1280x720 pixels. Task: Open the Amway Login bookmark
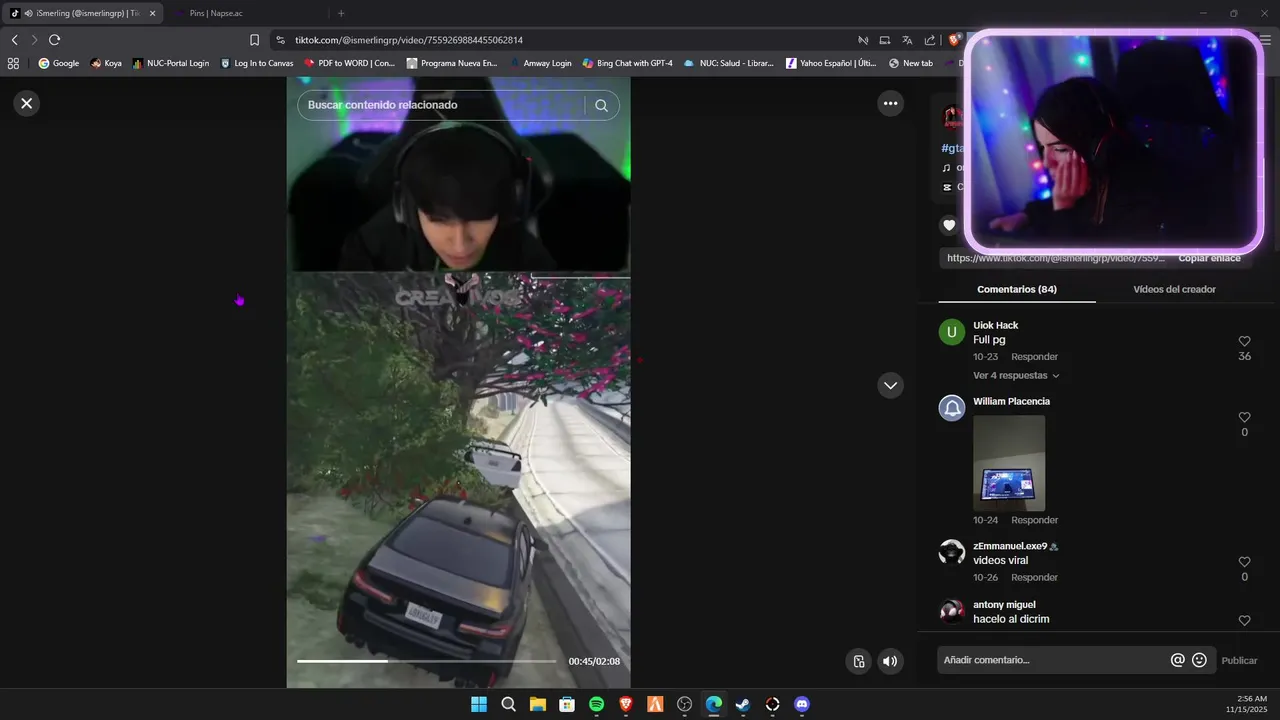click(540, 63)
